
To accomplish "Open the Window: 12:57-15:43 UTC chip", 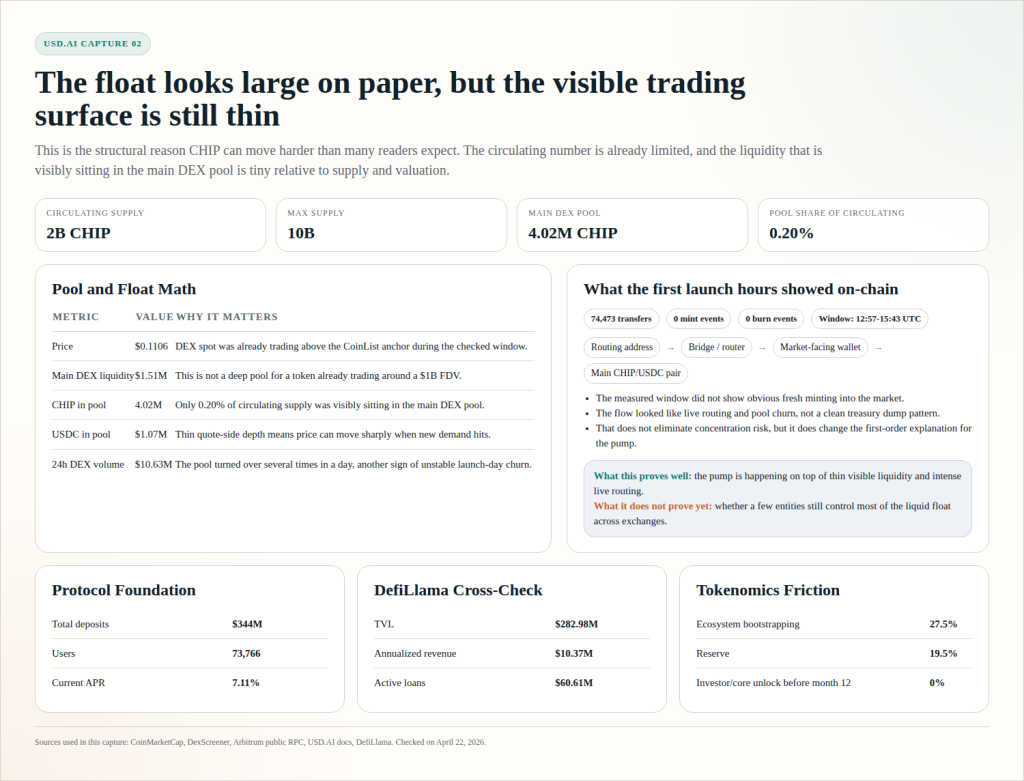I will pyautogui.click(x=870, y=319).
